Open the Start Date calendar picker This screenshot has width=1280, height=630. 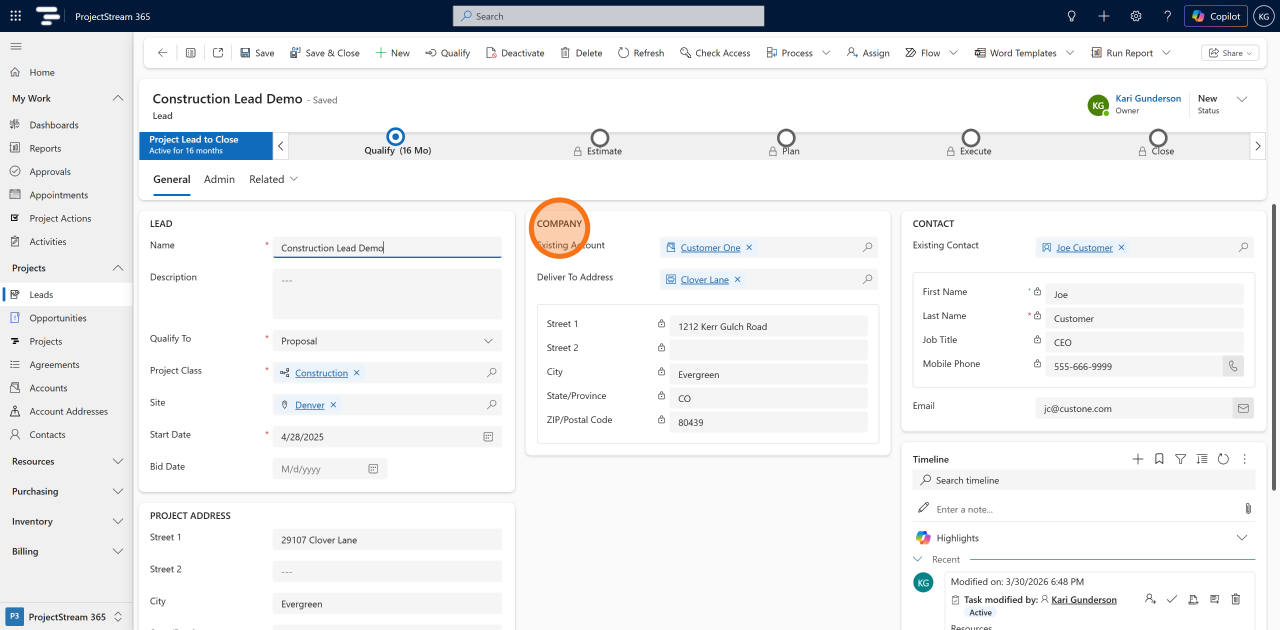(488, 437)
